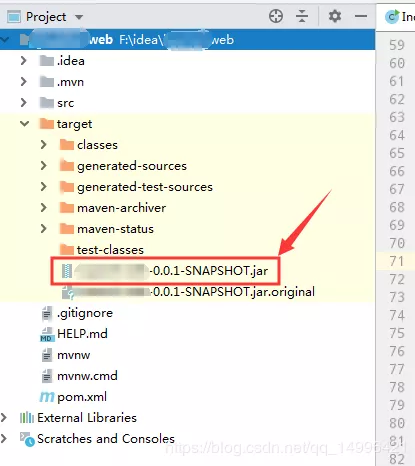415x466 pixels.
Task: Expand the .mvn folder
Action: tap(23, 82)
